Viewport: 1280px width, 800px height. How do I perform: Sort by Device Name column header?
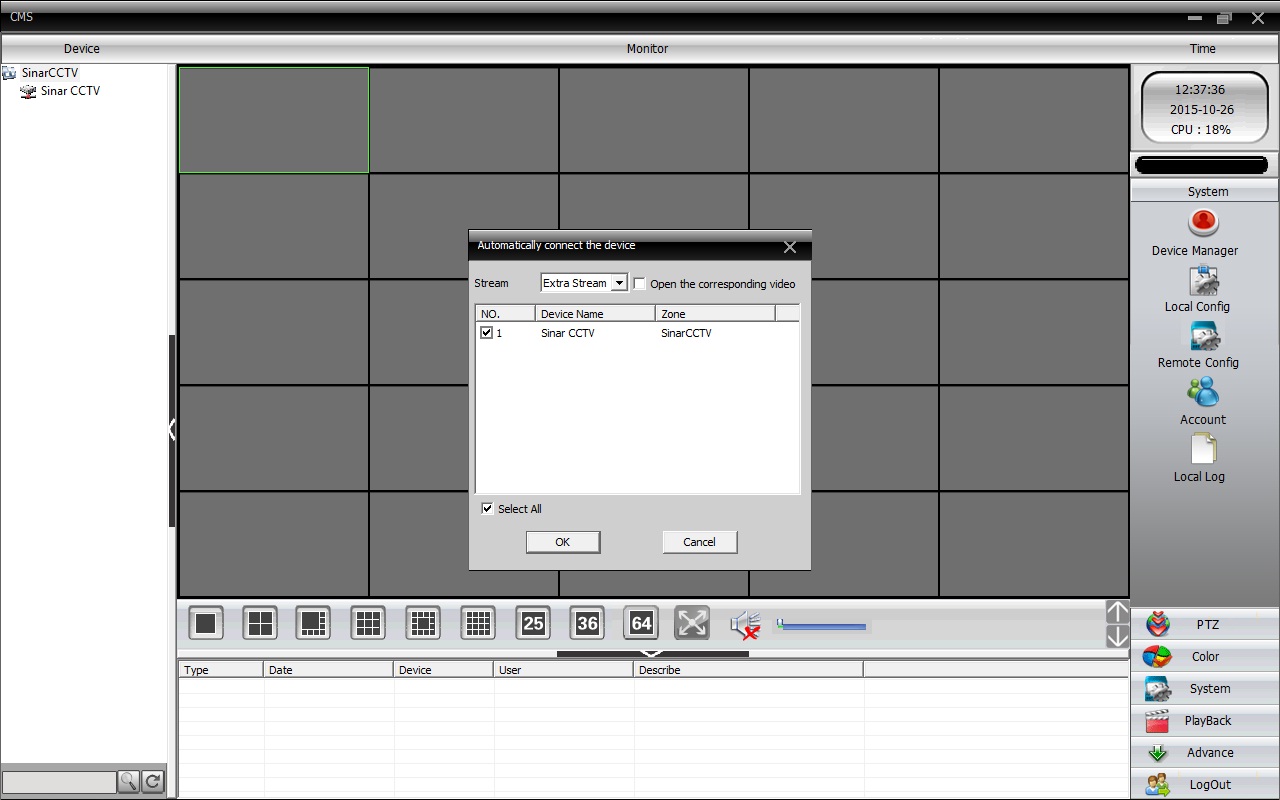595,314
